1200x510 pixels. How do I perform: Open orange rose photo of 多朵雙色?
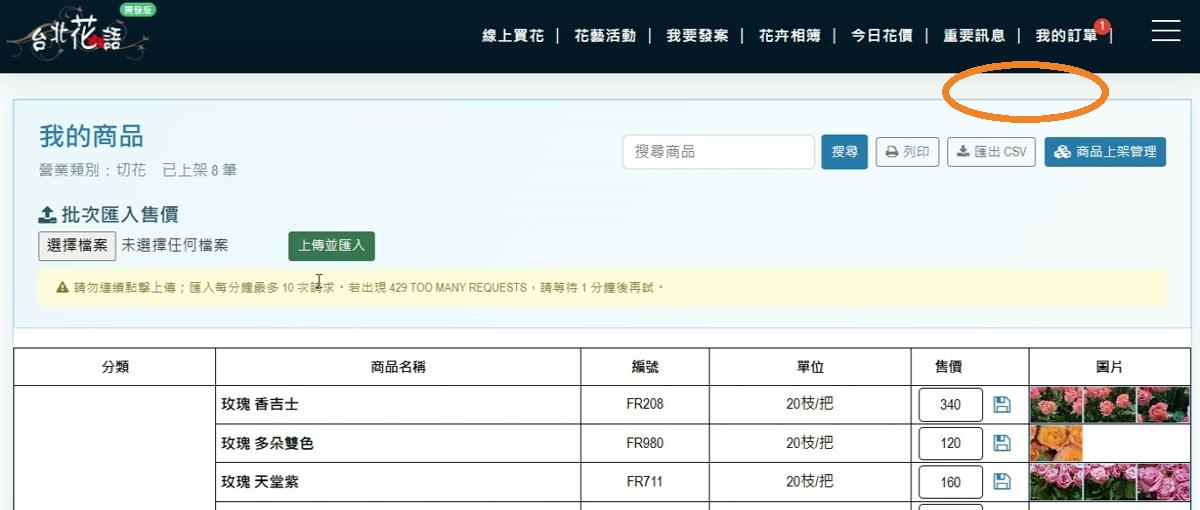coord(1056,443)
